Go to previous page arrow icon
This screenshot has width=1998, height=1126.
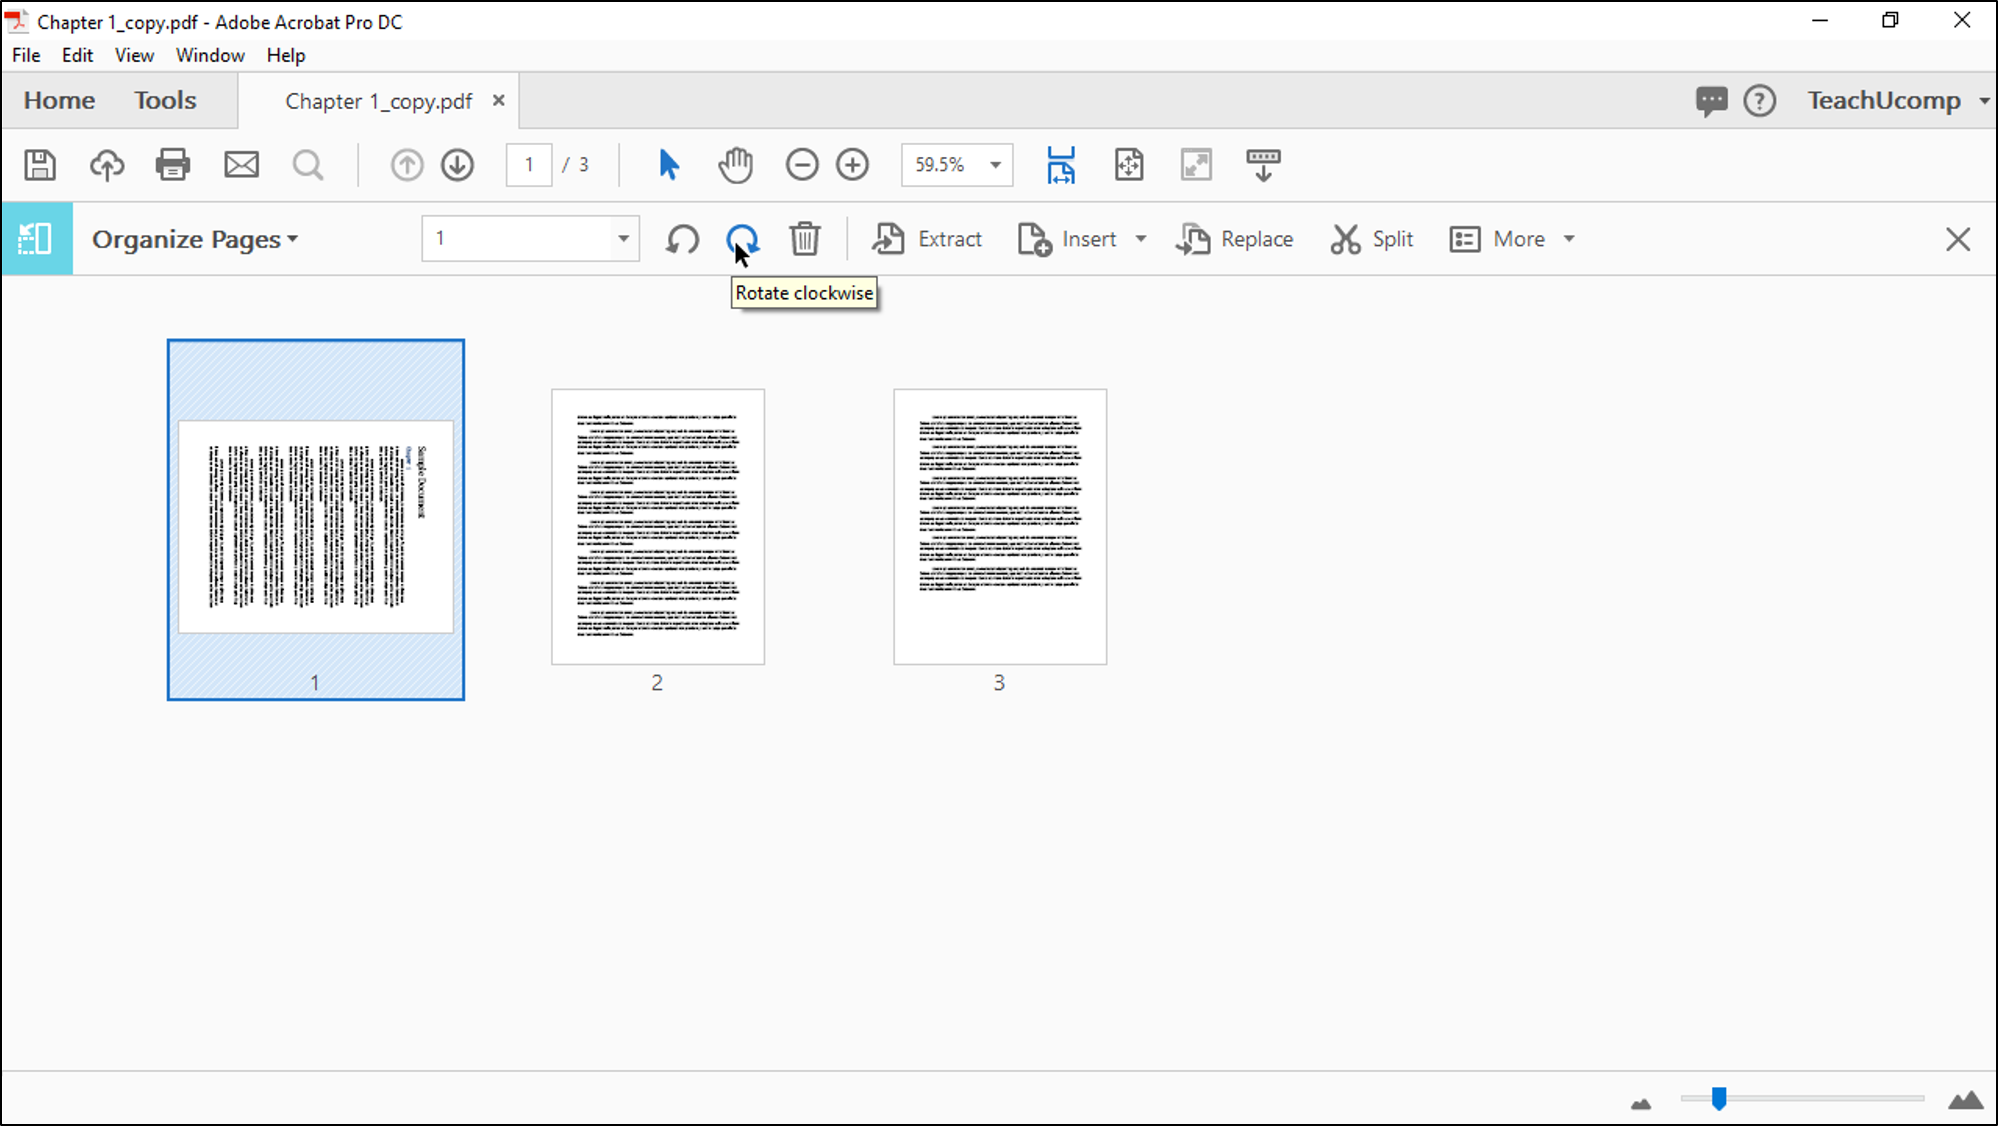coord(407,165)
